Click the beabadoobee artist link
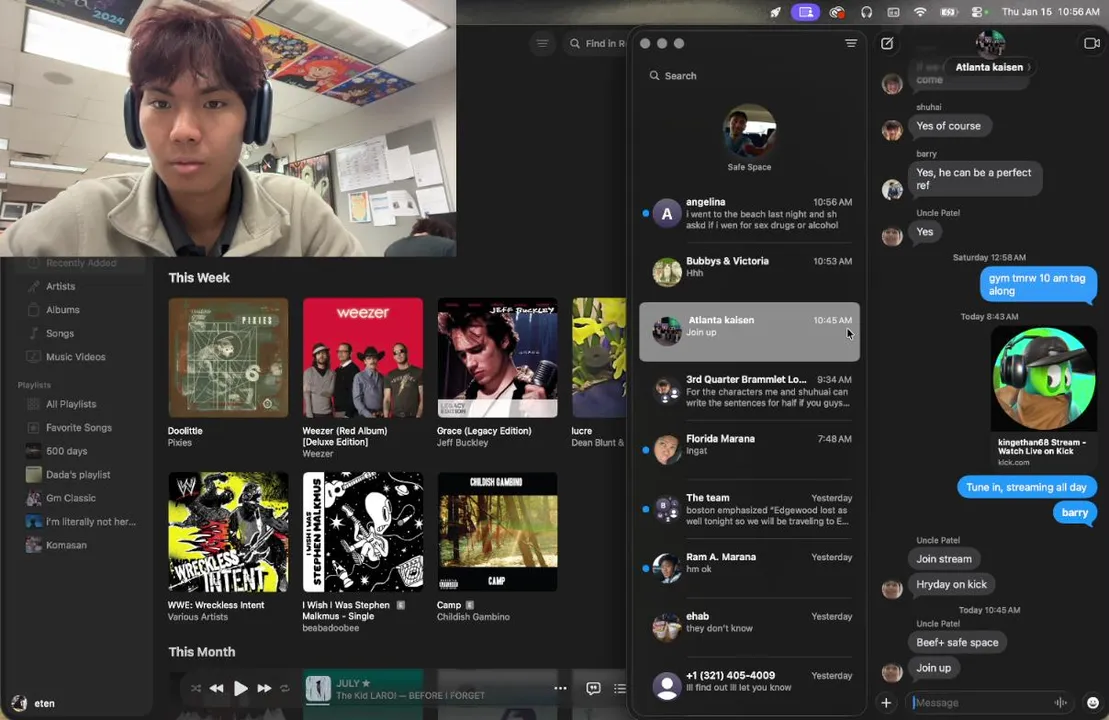1109x720 pixels. click(x=330, y=628)
